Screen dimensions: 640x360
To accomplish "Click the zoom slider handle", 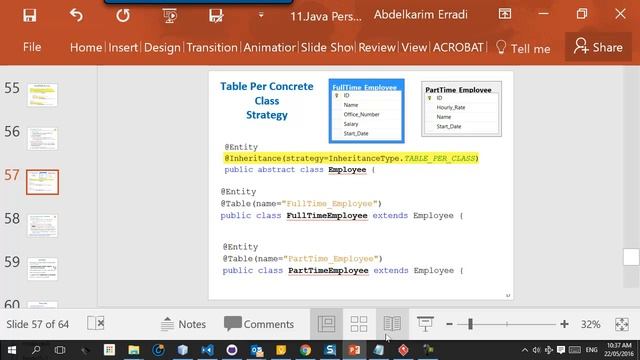I will [470, 324].
